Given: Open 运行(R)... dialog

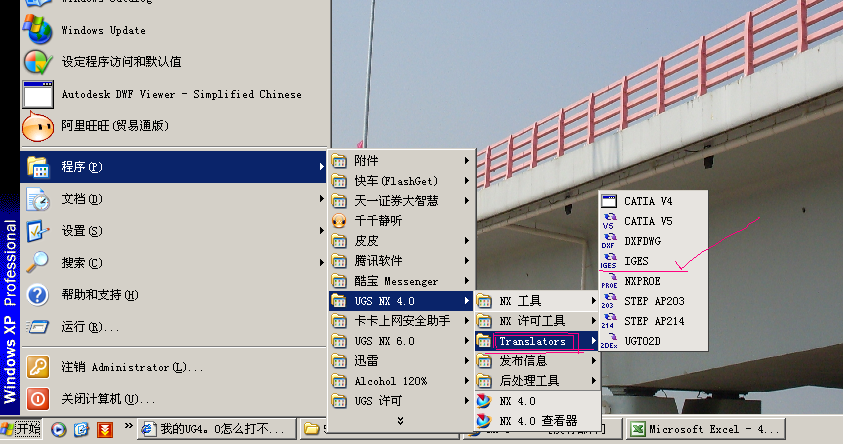Looking at the screenshot, I should coord(174,326).
